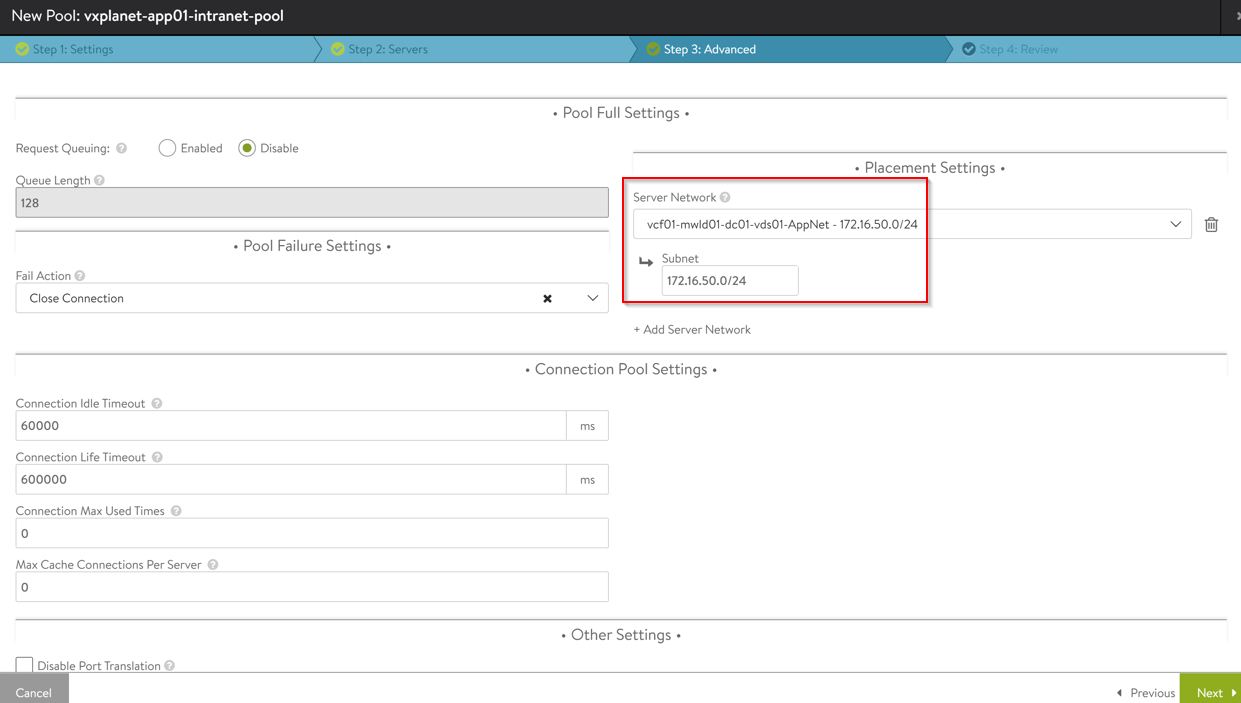Screen dimensions: 1241x703
Task: Open help tooltip for Server Network
Action: click(725, 198)
